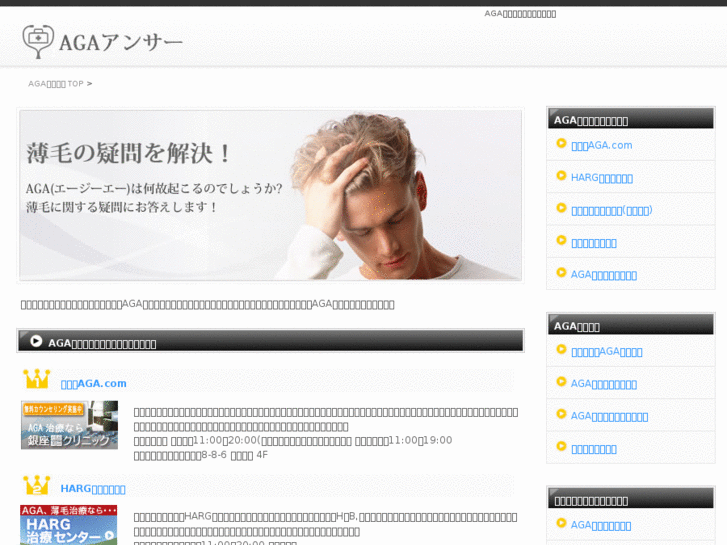
Task: Click the floor text "4F"
Action: click(262, 455)
